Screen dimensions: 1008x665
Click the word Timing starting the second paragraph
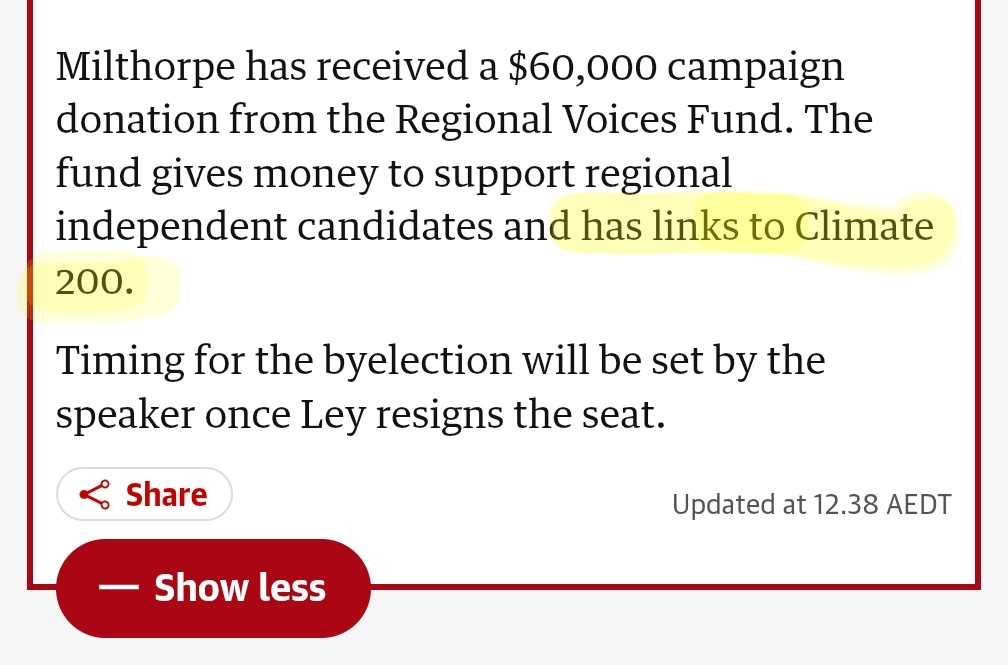click(120, 360)
